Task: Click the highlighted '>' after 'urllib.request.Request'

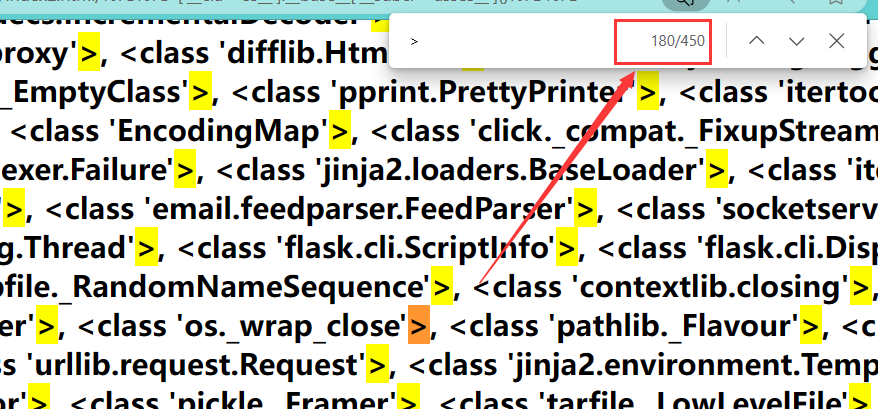Action: coord(377,364)
